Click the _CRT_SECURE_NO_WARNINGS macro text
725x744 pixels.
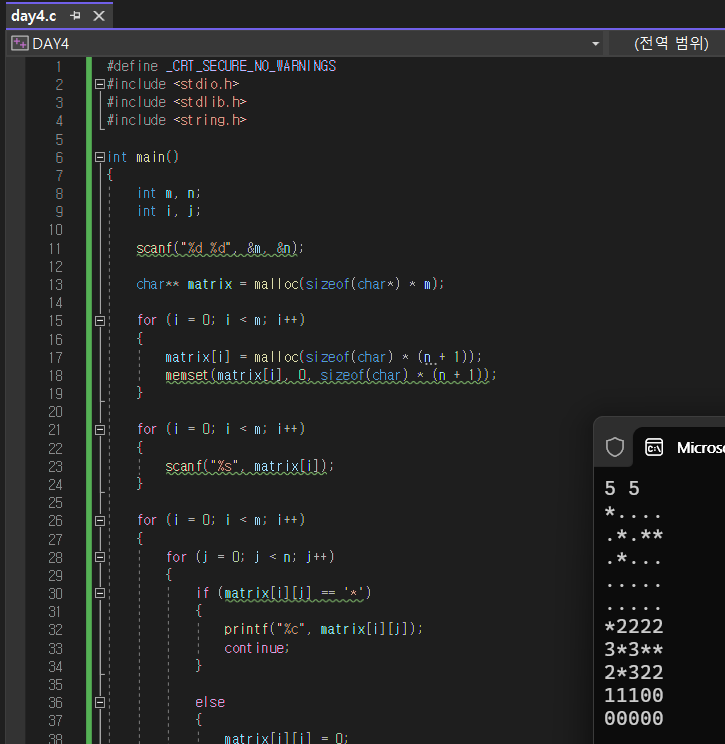[x=251, y=66]
